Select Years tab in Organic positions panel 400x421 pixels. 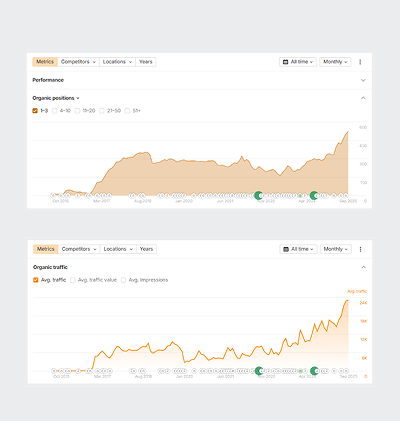click(146, 62)
